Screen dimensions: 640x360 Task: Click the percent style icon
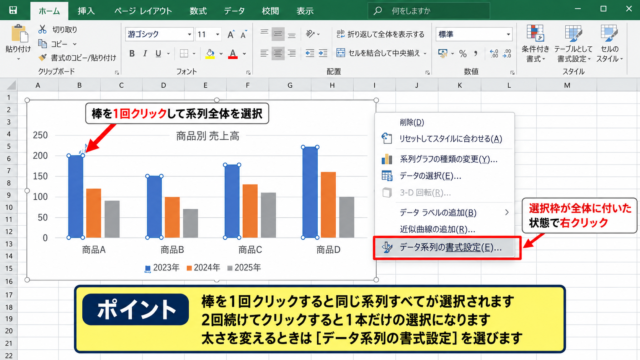click(x=462, y=53)
